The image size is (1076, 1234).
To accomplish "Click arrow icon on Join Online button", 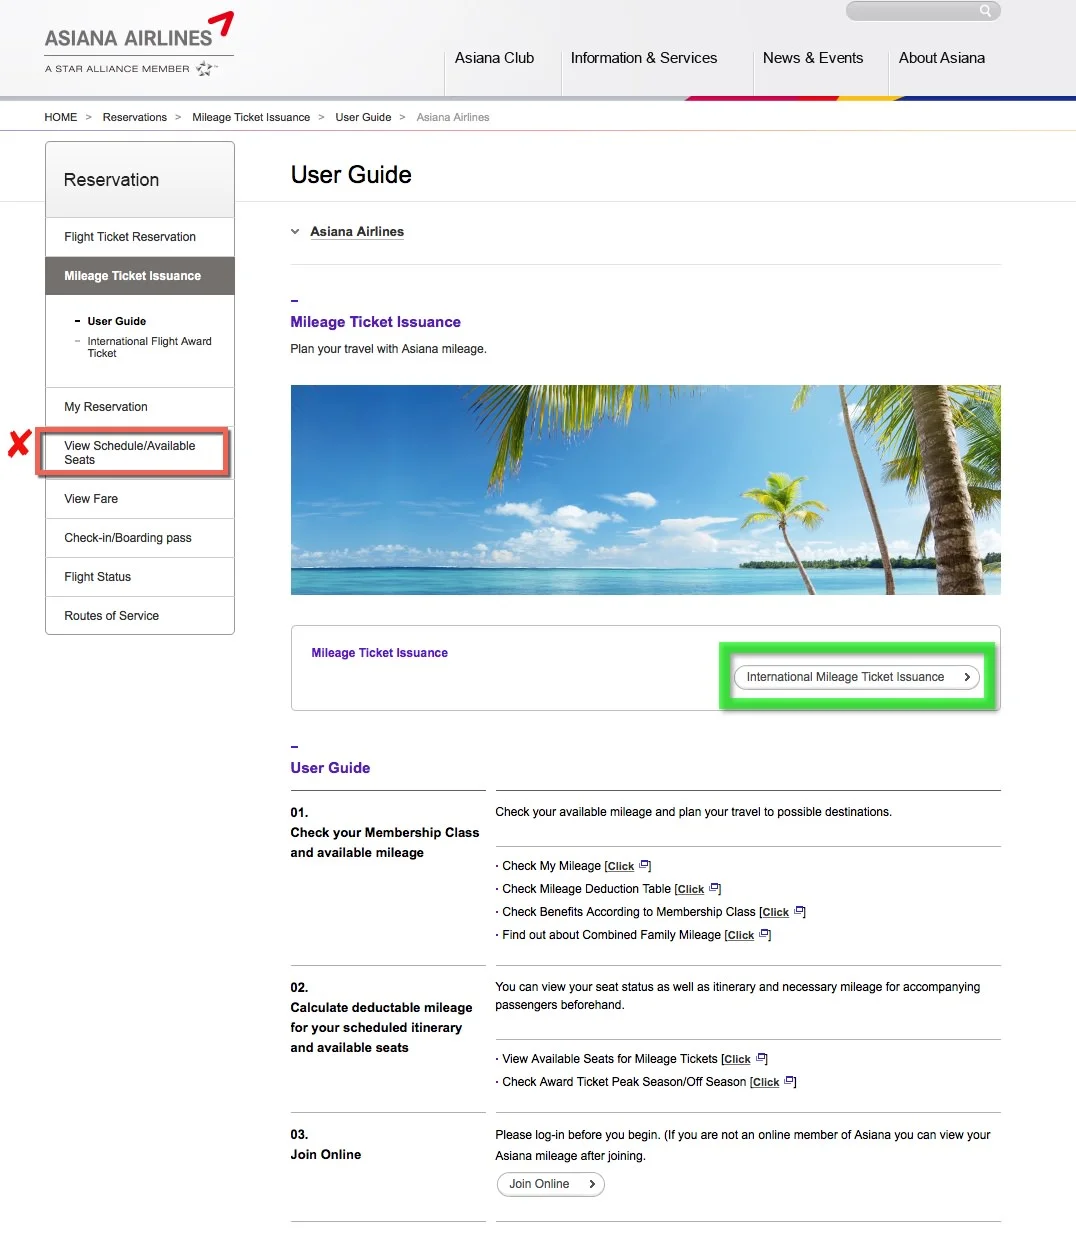I will [x=592, y=1184].
